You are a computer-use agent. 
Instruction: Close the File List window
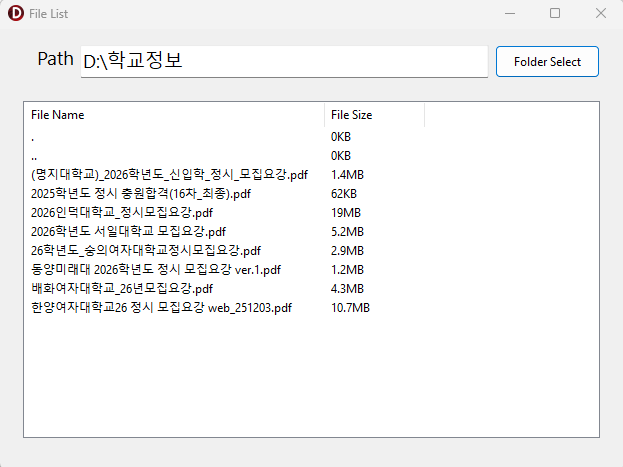tap(601, 14)
